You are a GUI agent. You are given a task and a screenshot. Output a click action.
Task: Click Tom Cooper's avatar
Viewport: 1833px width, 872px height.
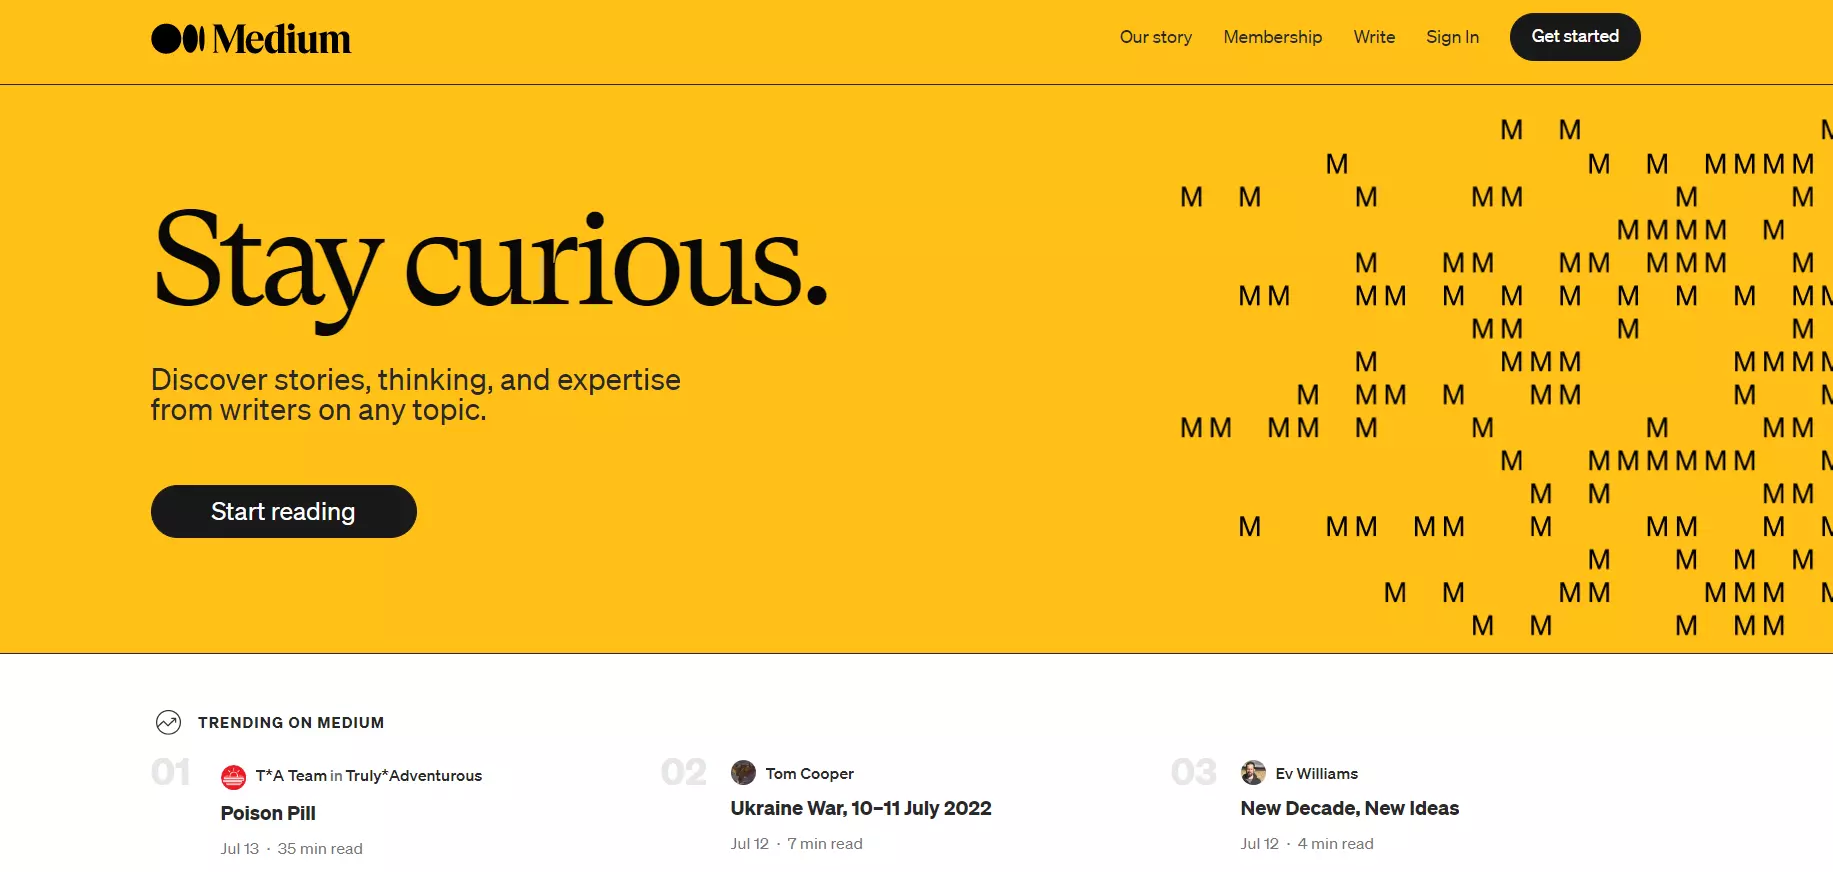pyautogui.click(x=743, y=773)
